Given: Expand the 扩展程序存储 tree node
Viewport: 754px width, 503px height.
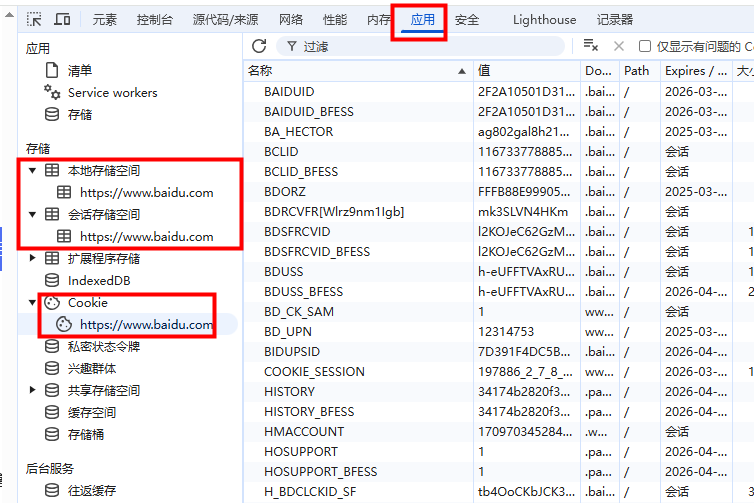Looking at the screenshot, I should point(32,258).
